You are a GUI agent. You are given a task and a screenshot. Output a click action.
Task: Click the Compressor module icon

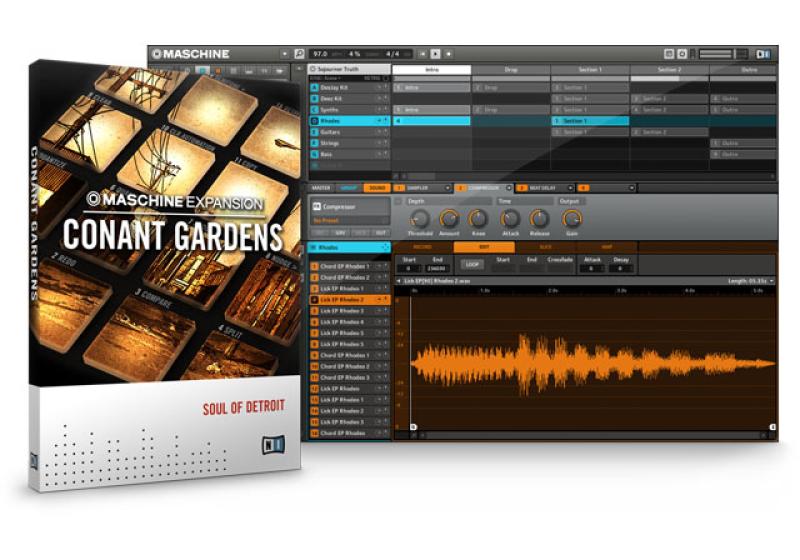click(316, 207)
